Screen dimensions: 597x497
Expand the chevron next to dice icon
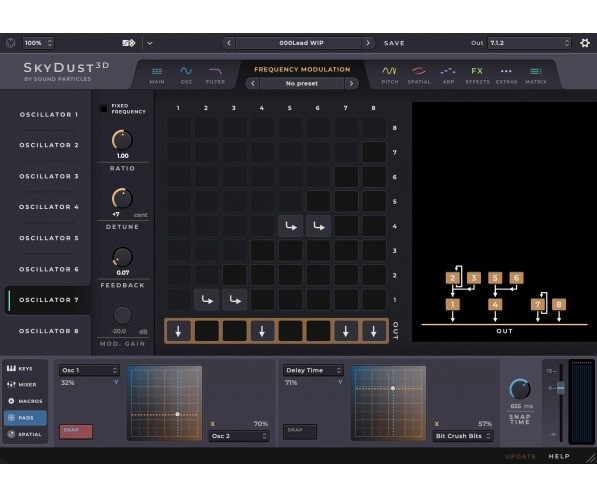pyautogui.click(x=150, y=43)
